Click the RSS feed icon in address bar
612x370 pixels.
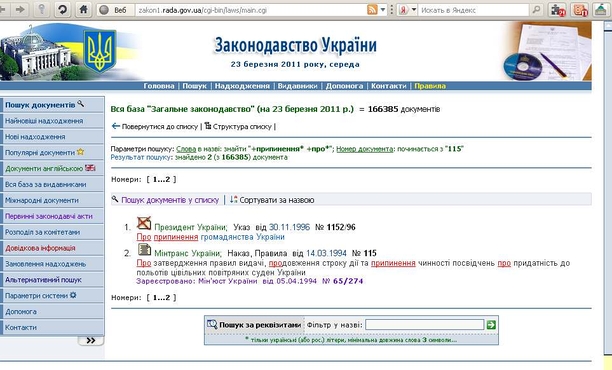coord(372,10)
